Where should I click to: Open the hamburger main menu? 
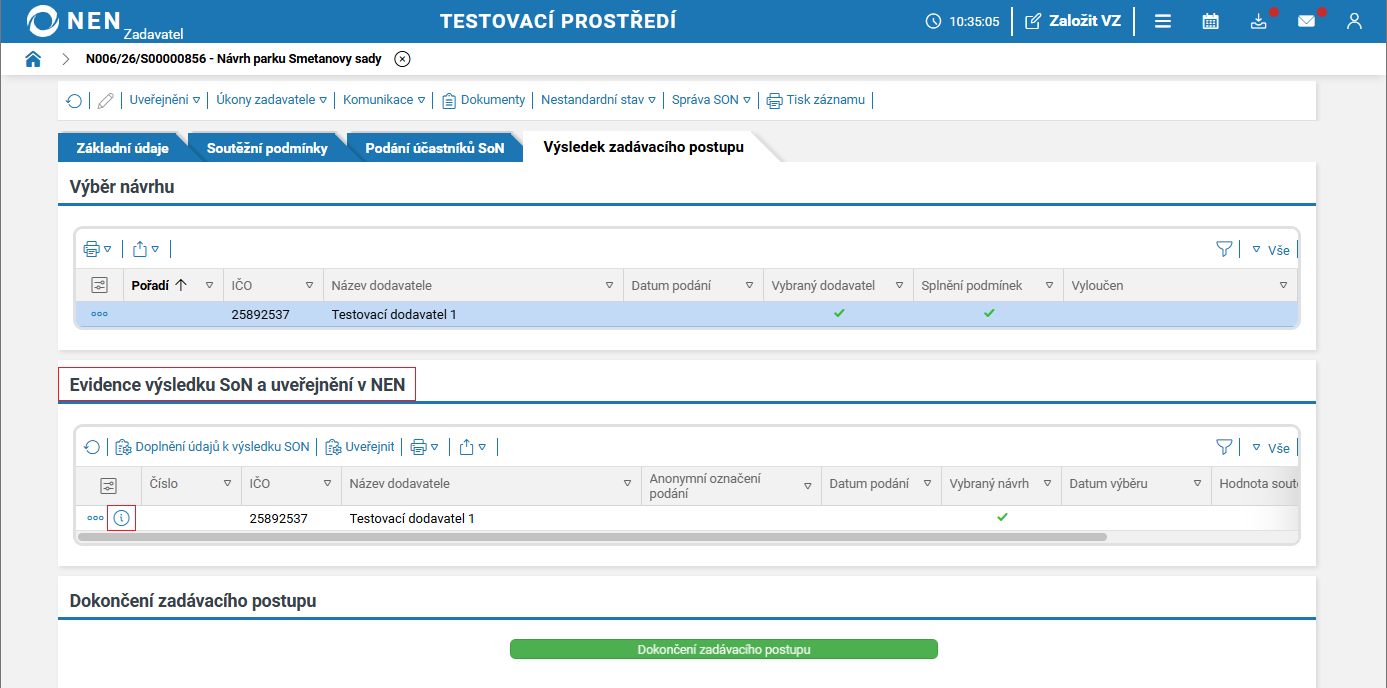coord(1163,21)
